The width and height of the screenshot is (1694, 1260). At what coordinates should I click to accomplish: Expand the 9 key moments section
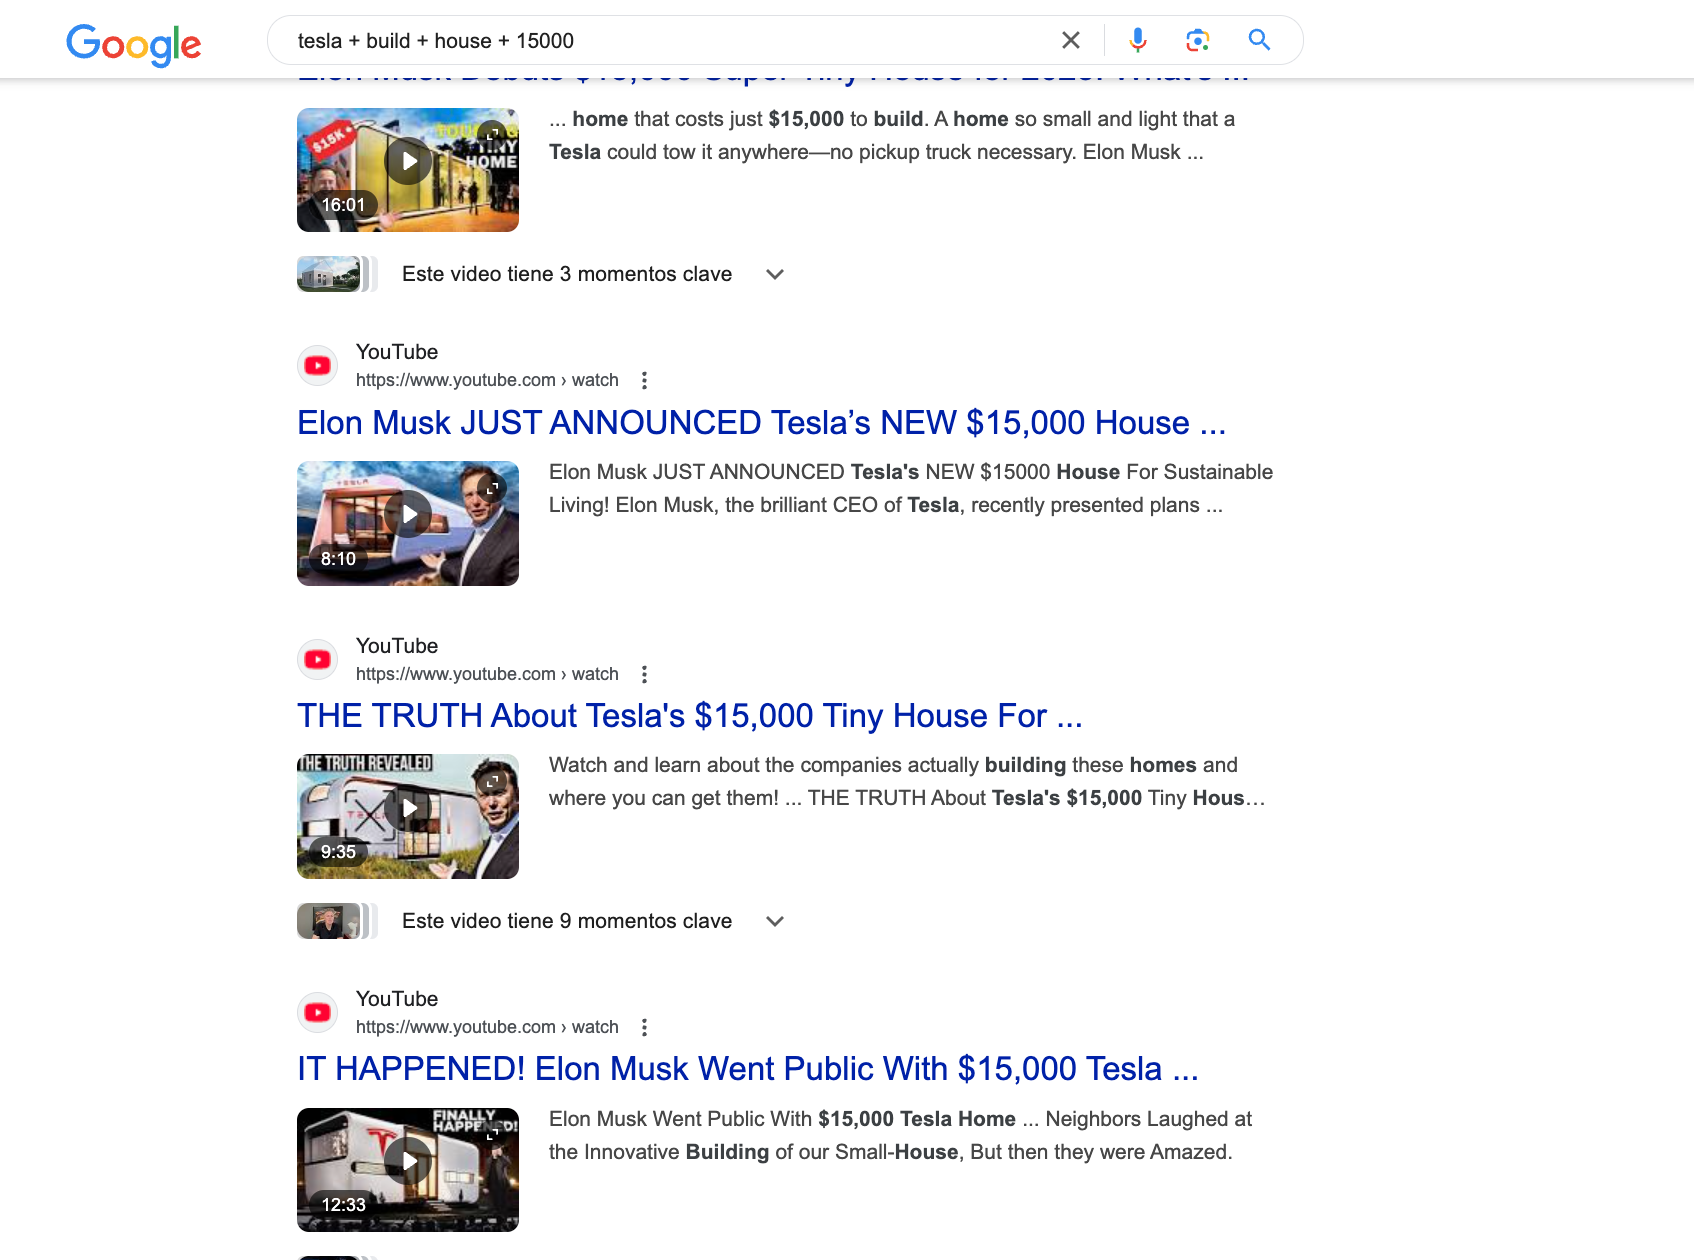774,921
